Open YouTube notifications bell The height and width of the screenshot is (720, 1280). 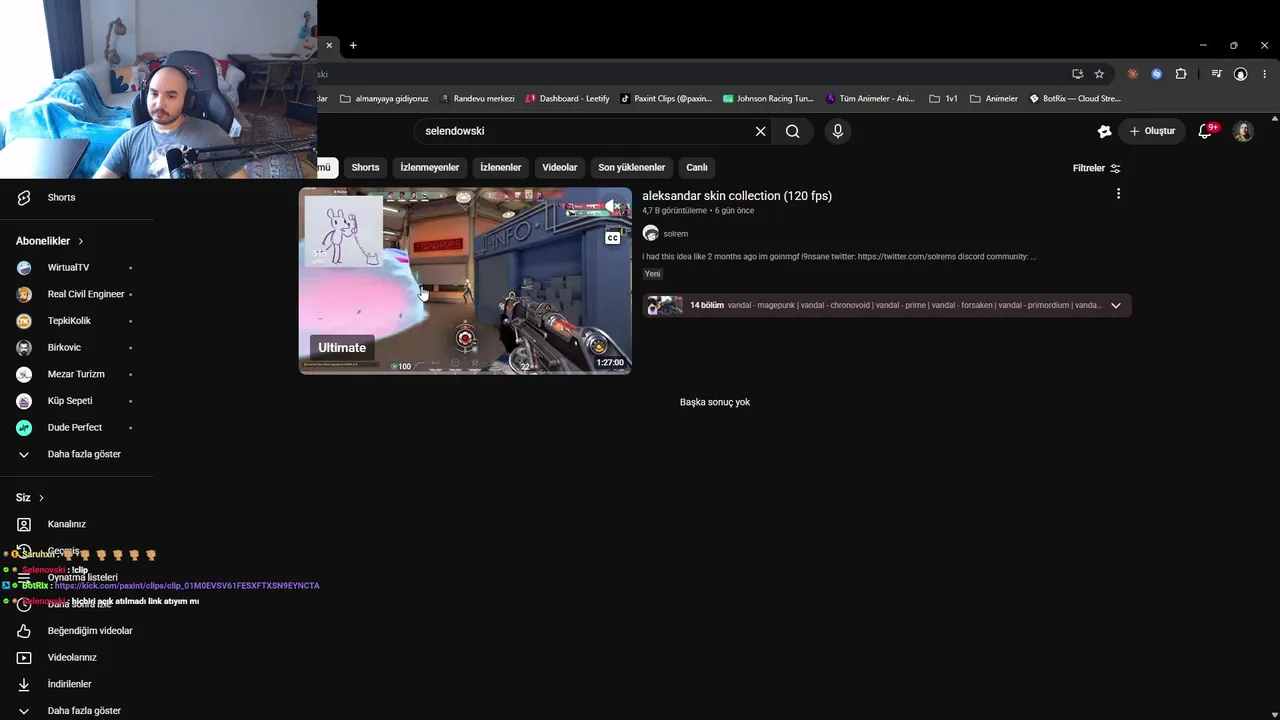(1206, 131)
